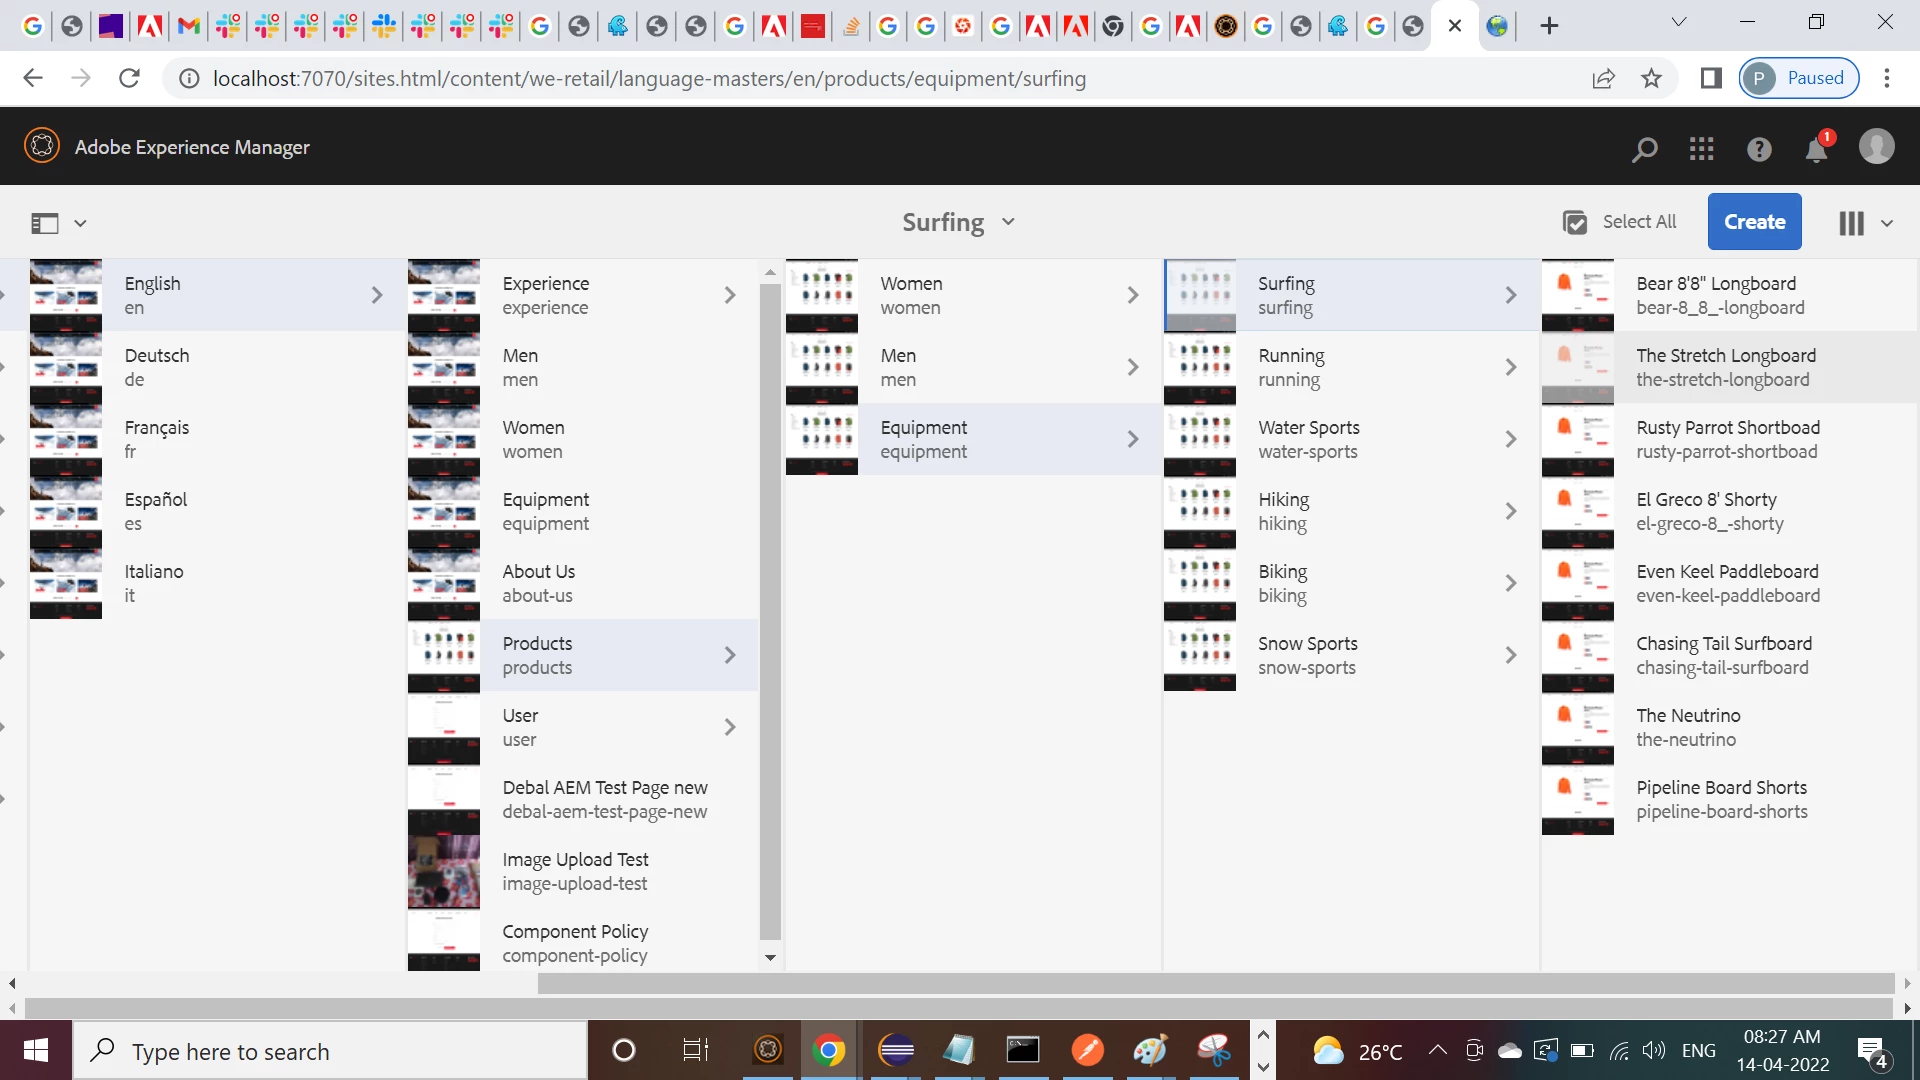Image resolution: width=1920 pixels, height=1080 pixels.
Task: Click the Help question mark icon
Action: click(x=1759, y=149)
